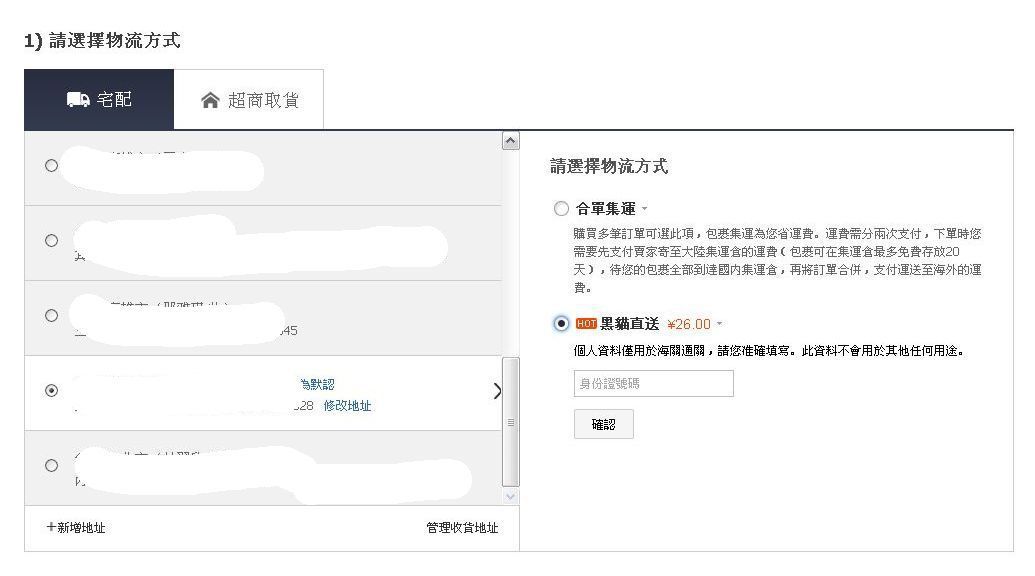Click the HOT badge next to 黑貓直送
Image resolution: width=1035 pixels, height=576 pixels.
click(586, 324)
